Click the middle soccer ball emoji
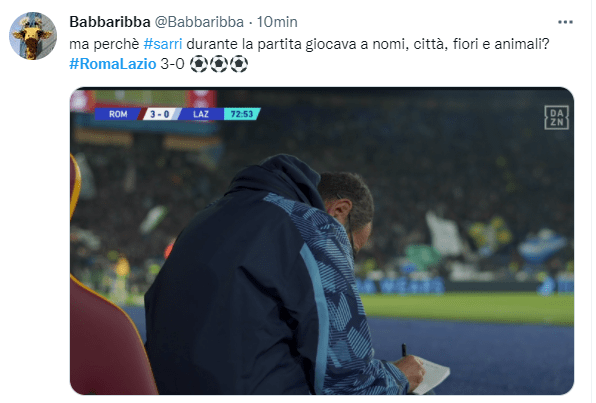This screenshot has height=403, width=596. click(x=219, y=64)
